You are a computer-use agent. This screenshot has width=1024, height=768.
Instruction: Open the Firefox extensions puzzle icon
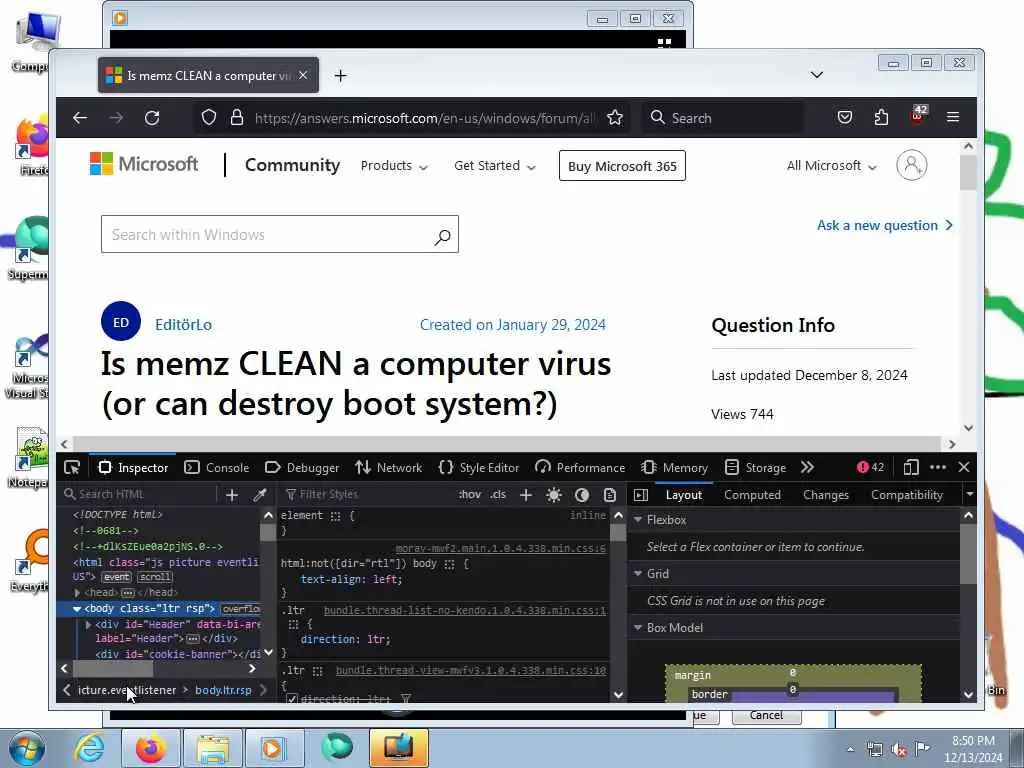point(881,118)
